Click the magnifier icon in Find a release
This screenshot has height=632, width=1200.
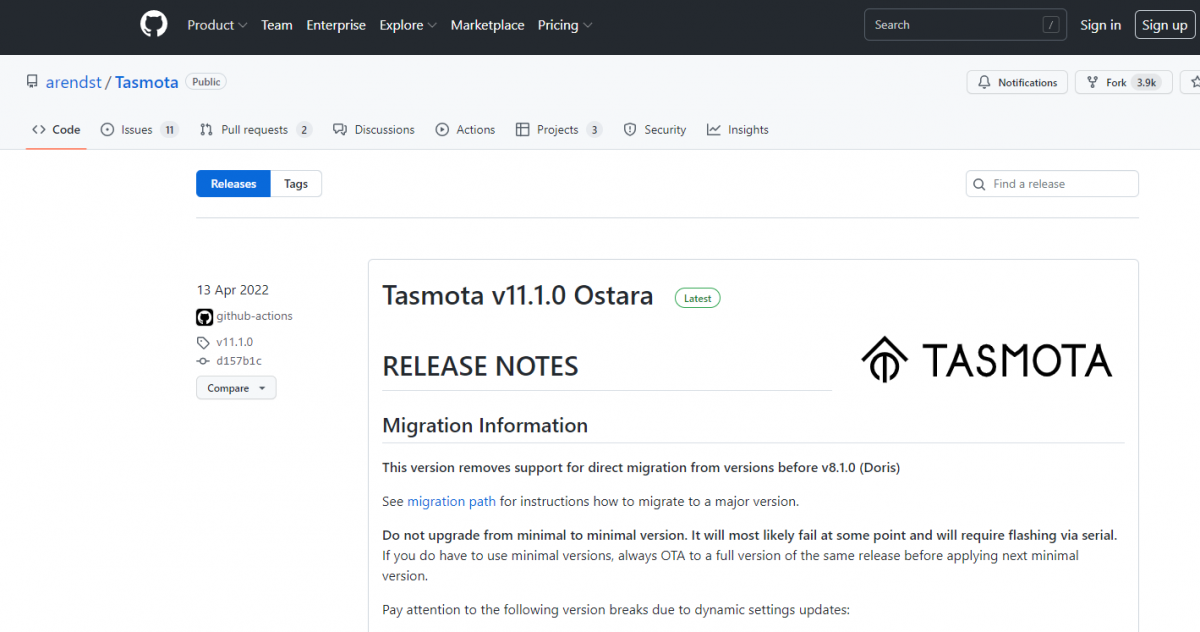(x=980, y=184)
